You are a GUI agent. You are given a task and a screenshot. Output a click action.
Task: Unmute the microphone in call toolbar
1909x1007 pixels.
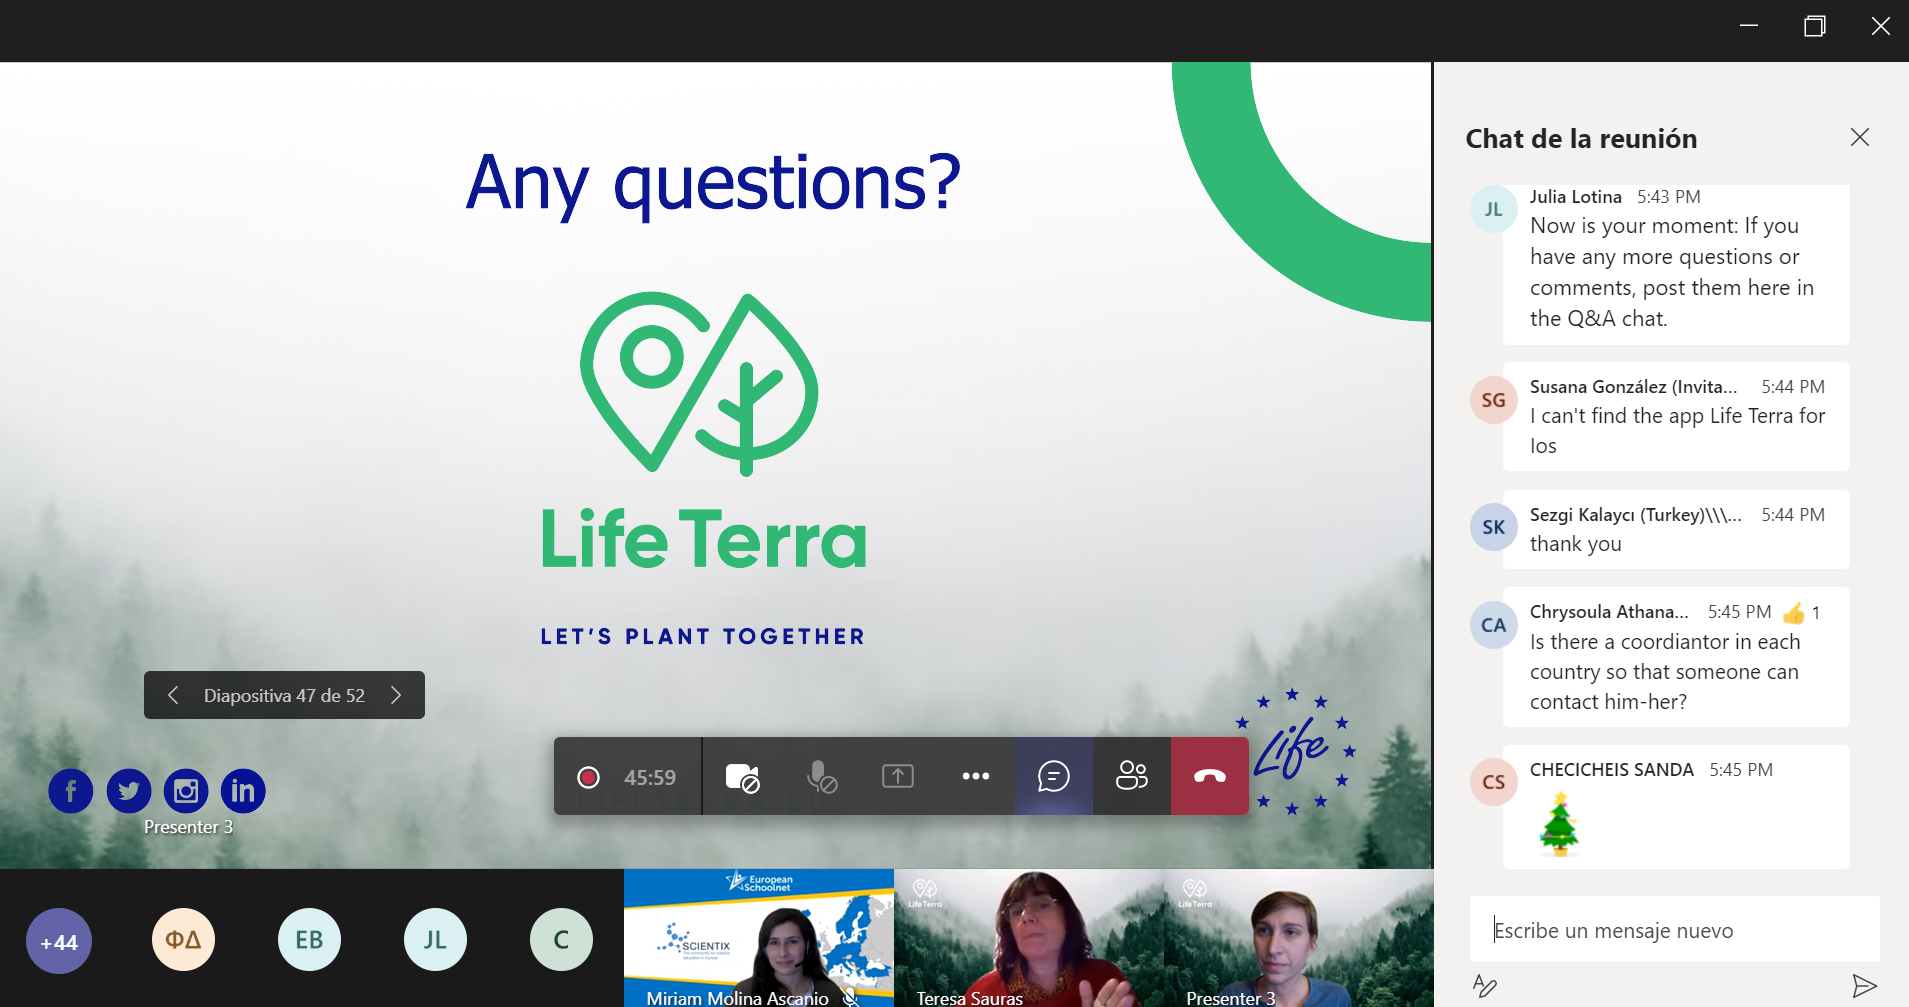click(x=821, y=777)
